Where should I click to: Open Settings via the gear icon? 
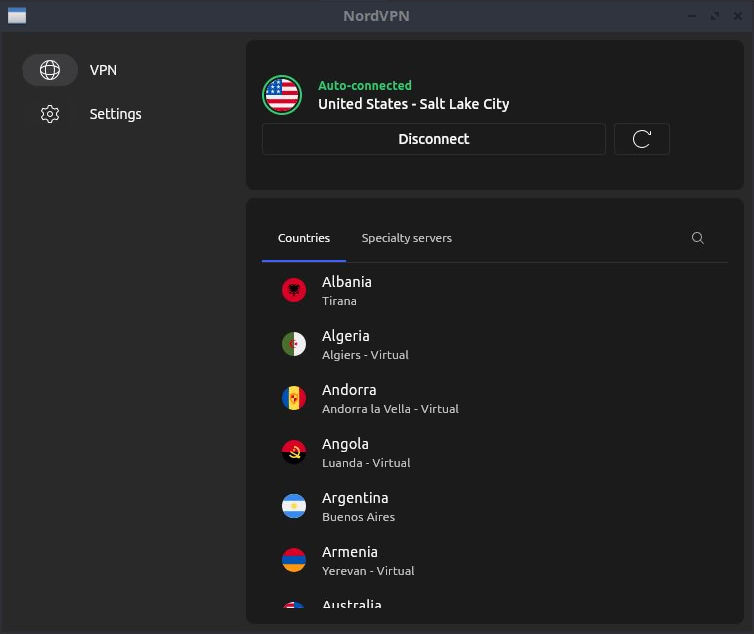[x=50, y=114]
